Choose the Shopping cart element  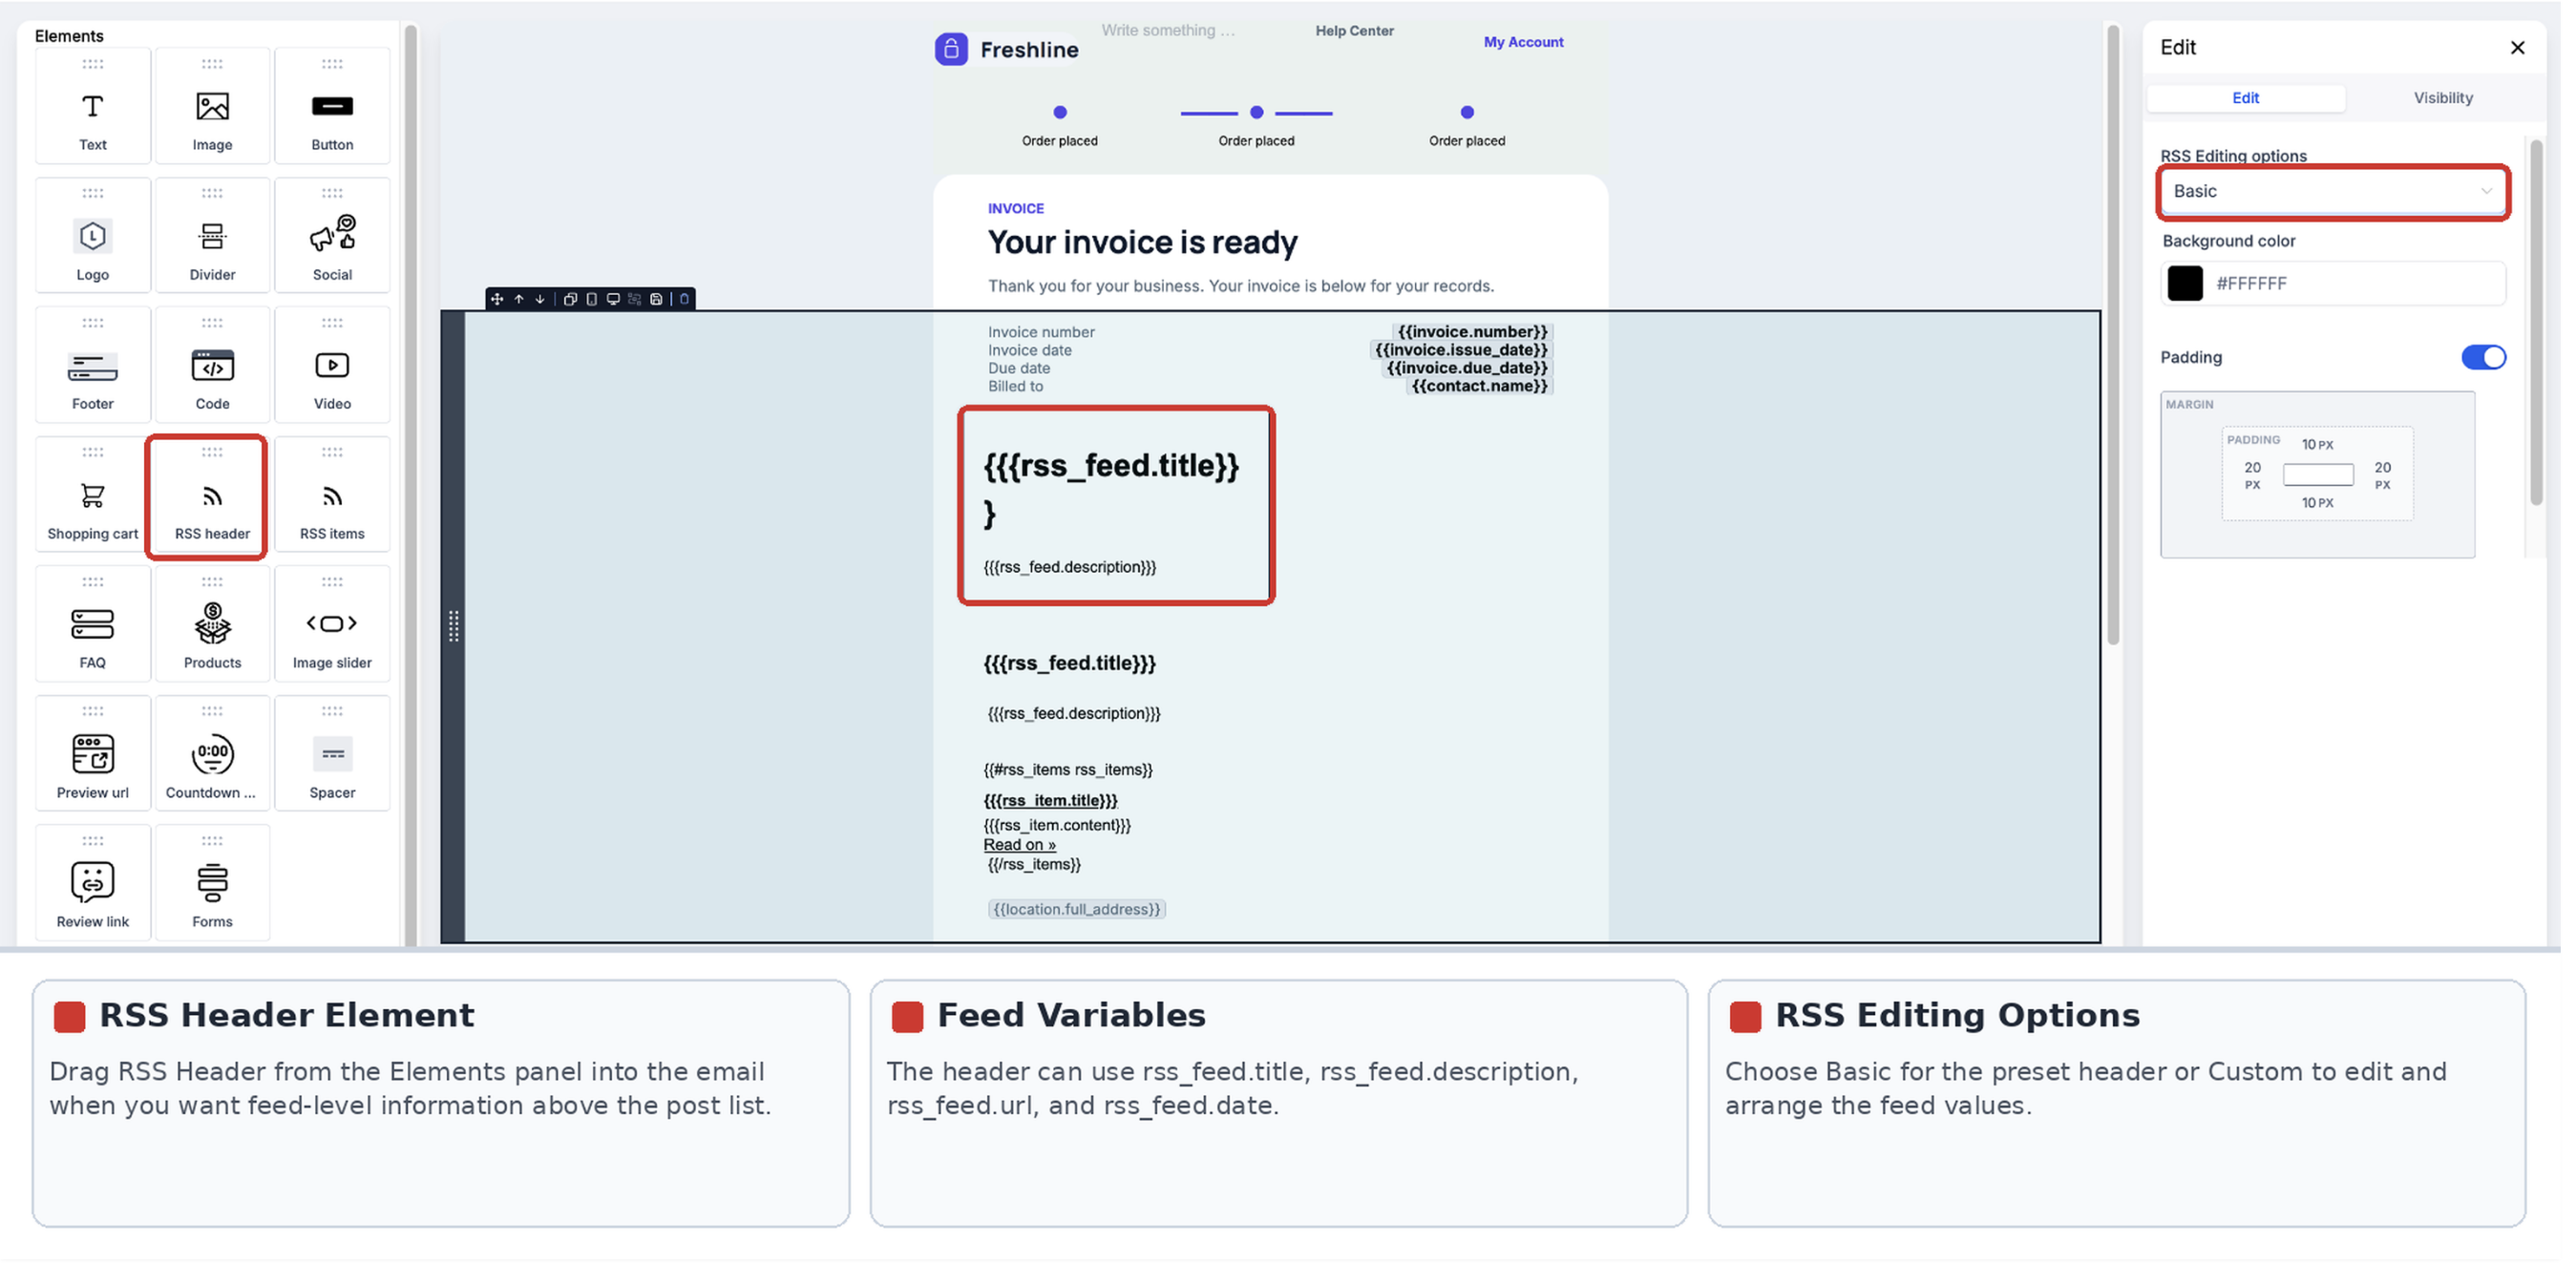[93, 496]
